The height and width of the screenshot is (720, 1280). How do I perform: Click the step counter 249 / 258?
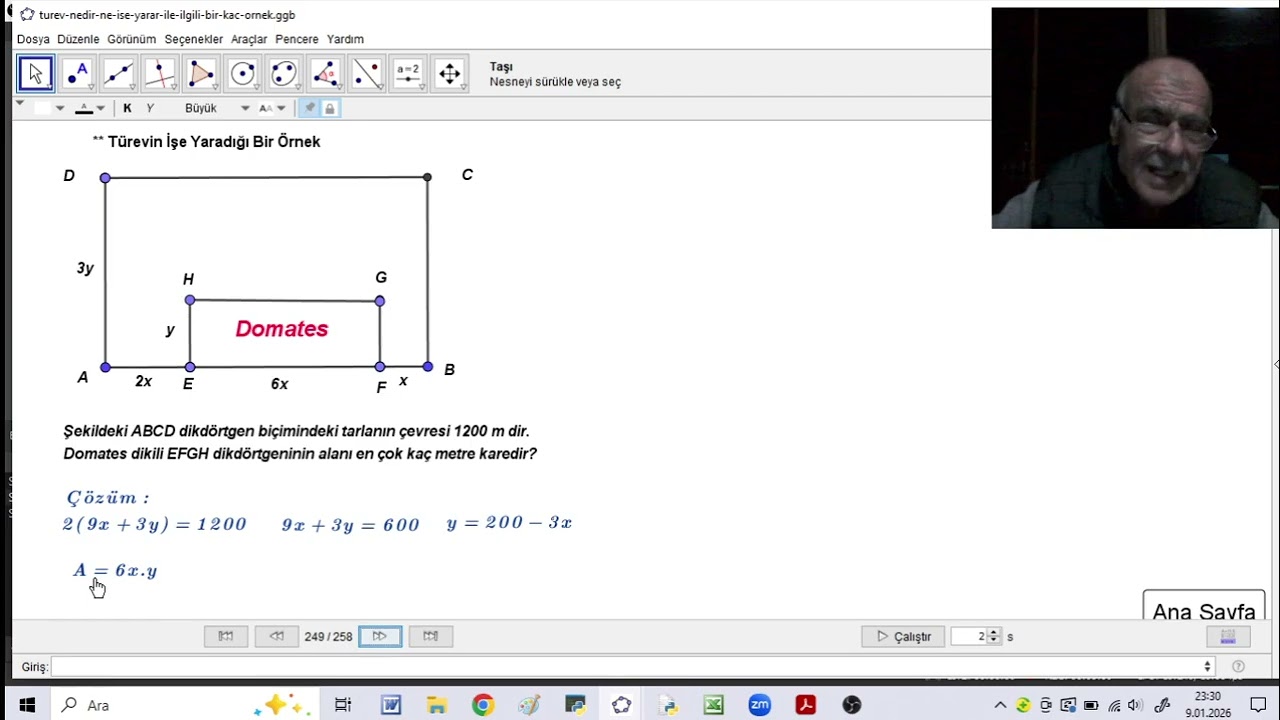(x=328, y=636)
